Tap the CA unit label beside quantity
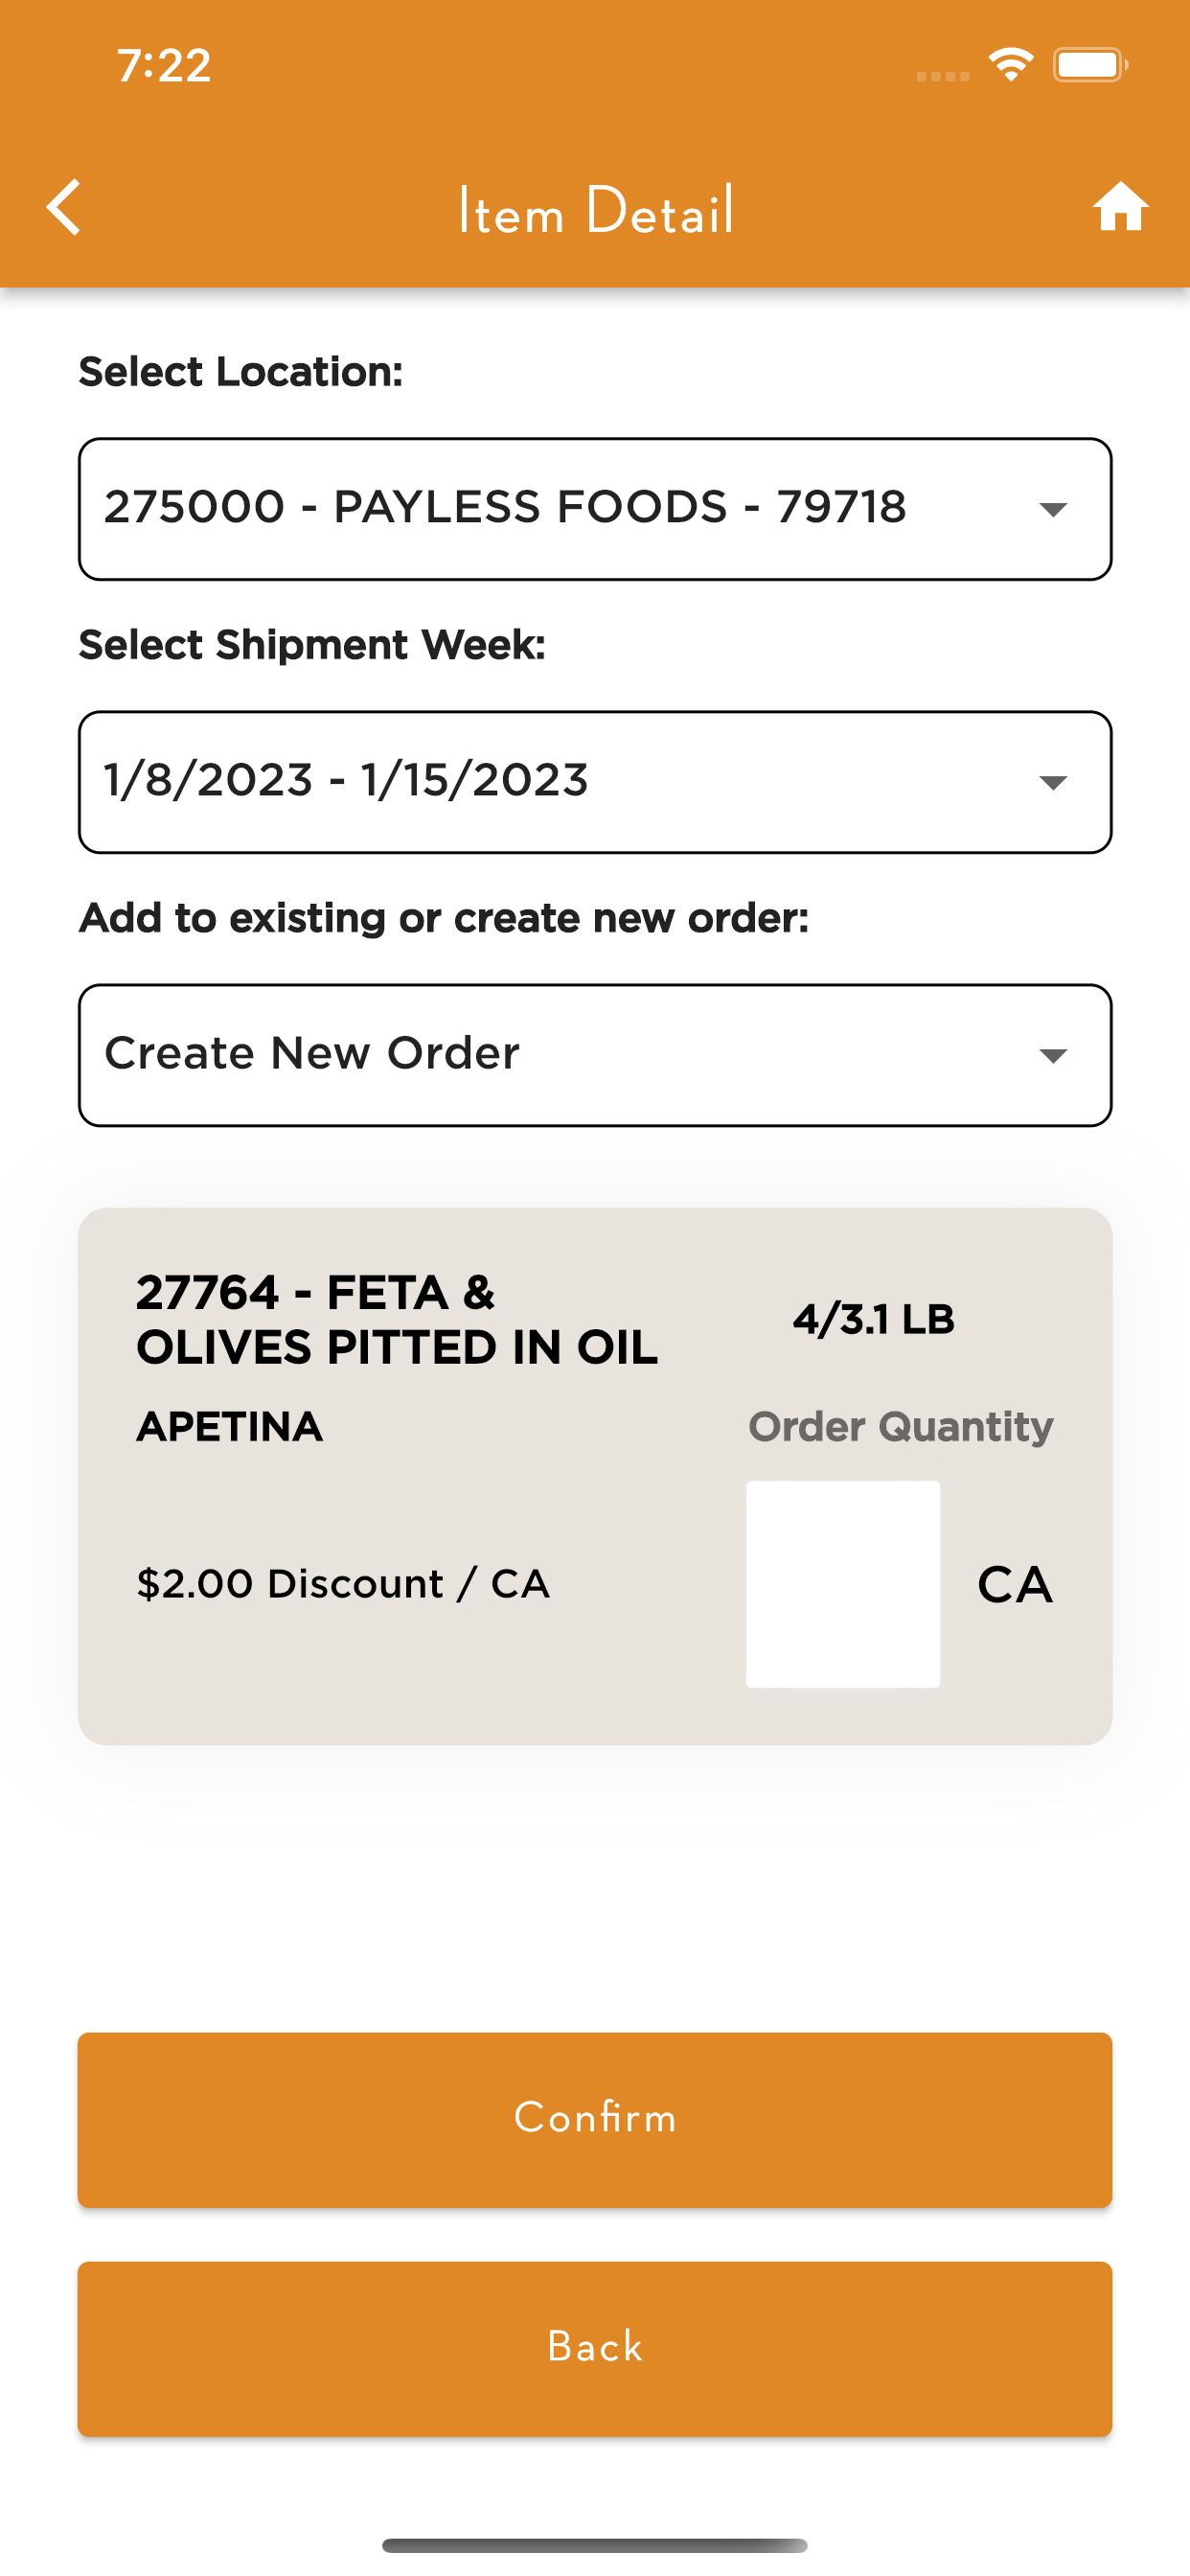This screenshot has height=2576, width=1190. pyautogui.click(x=1014, y=1585)
